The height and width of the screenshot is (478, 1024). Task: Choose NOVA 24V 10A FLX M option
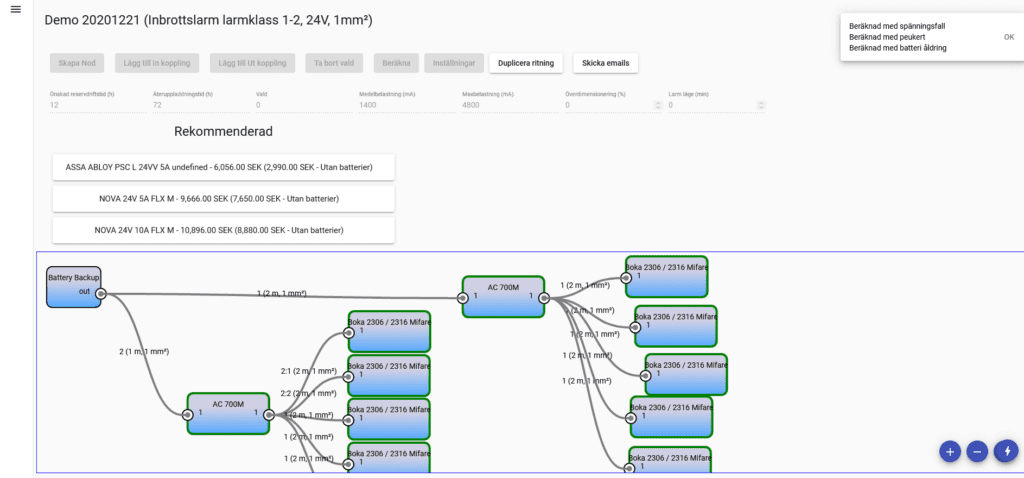coord(223,230)
